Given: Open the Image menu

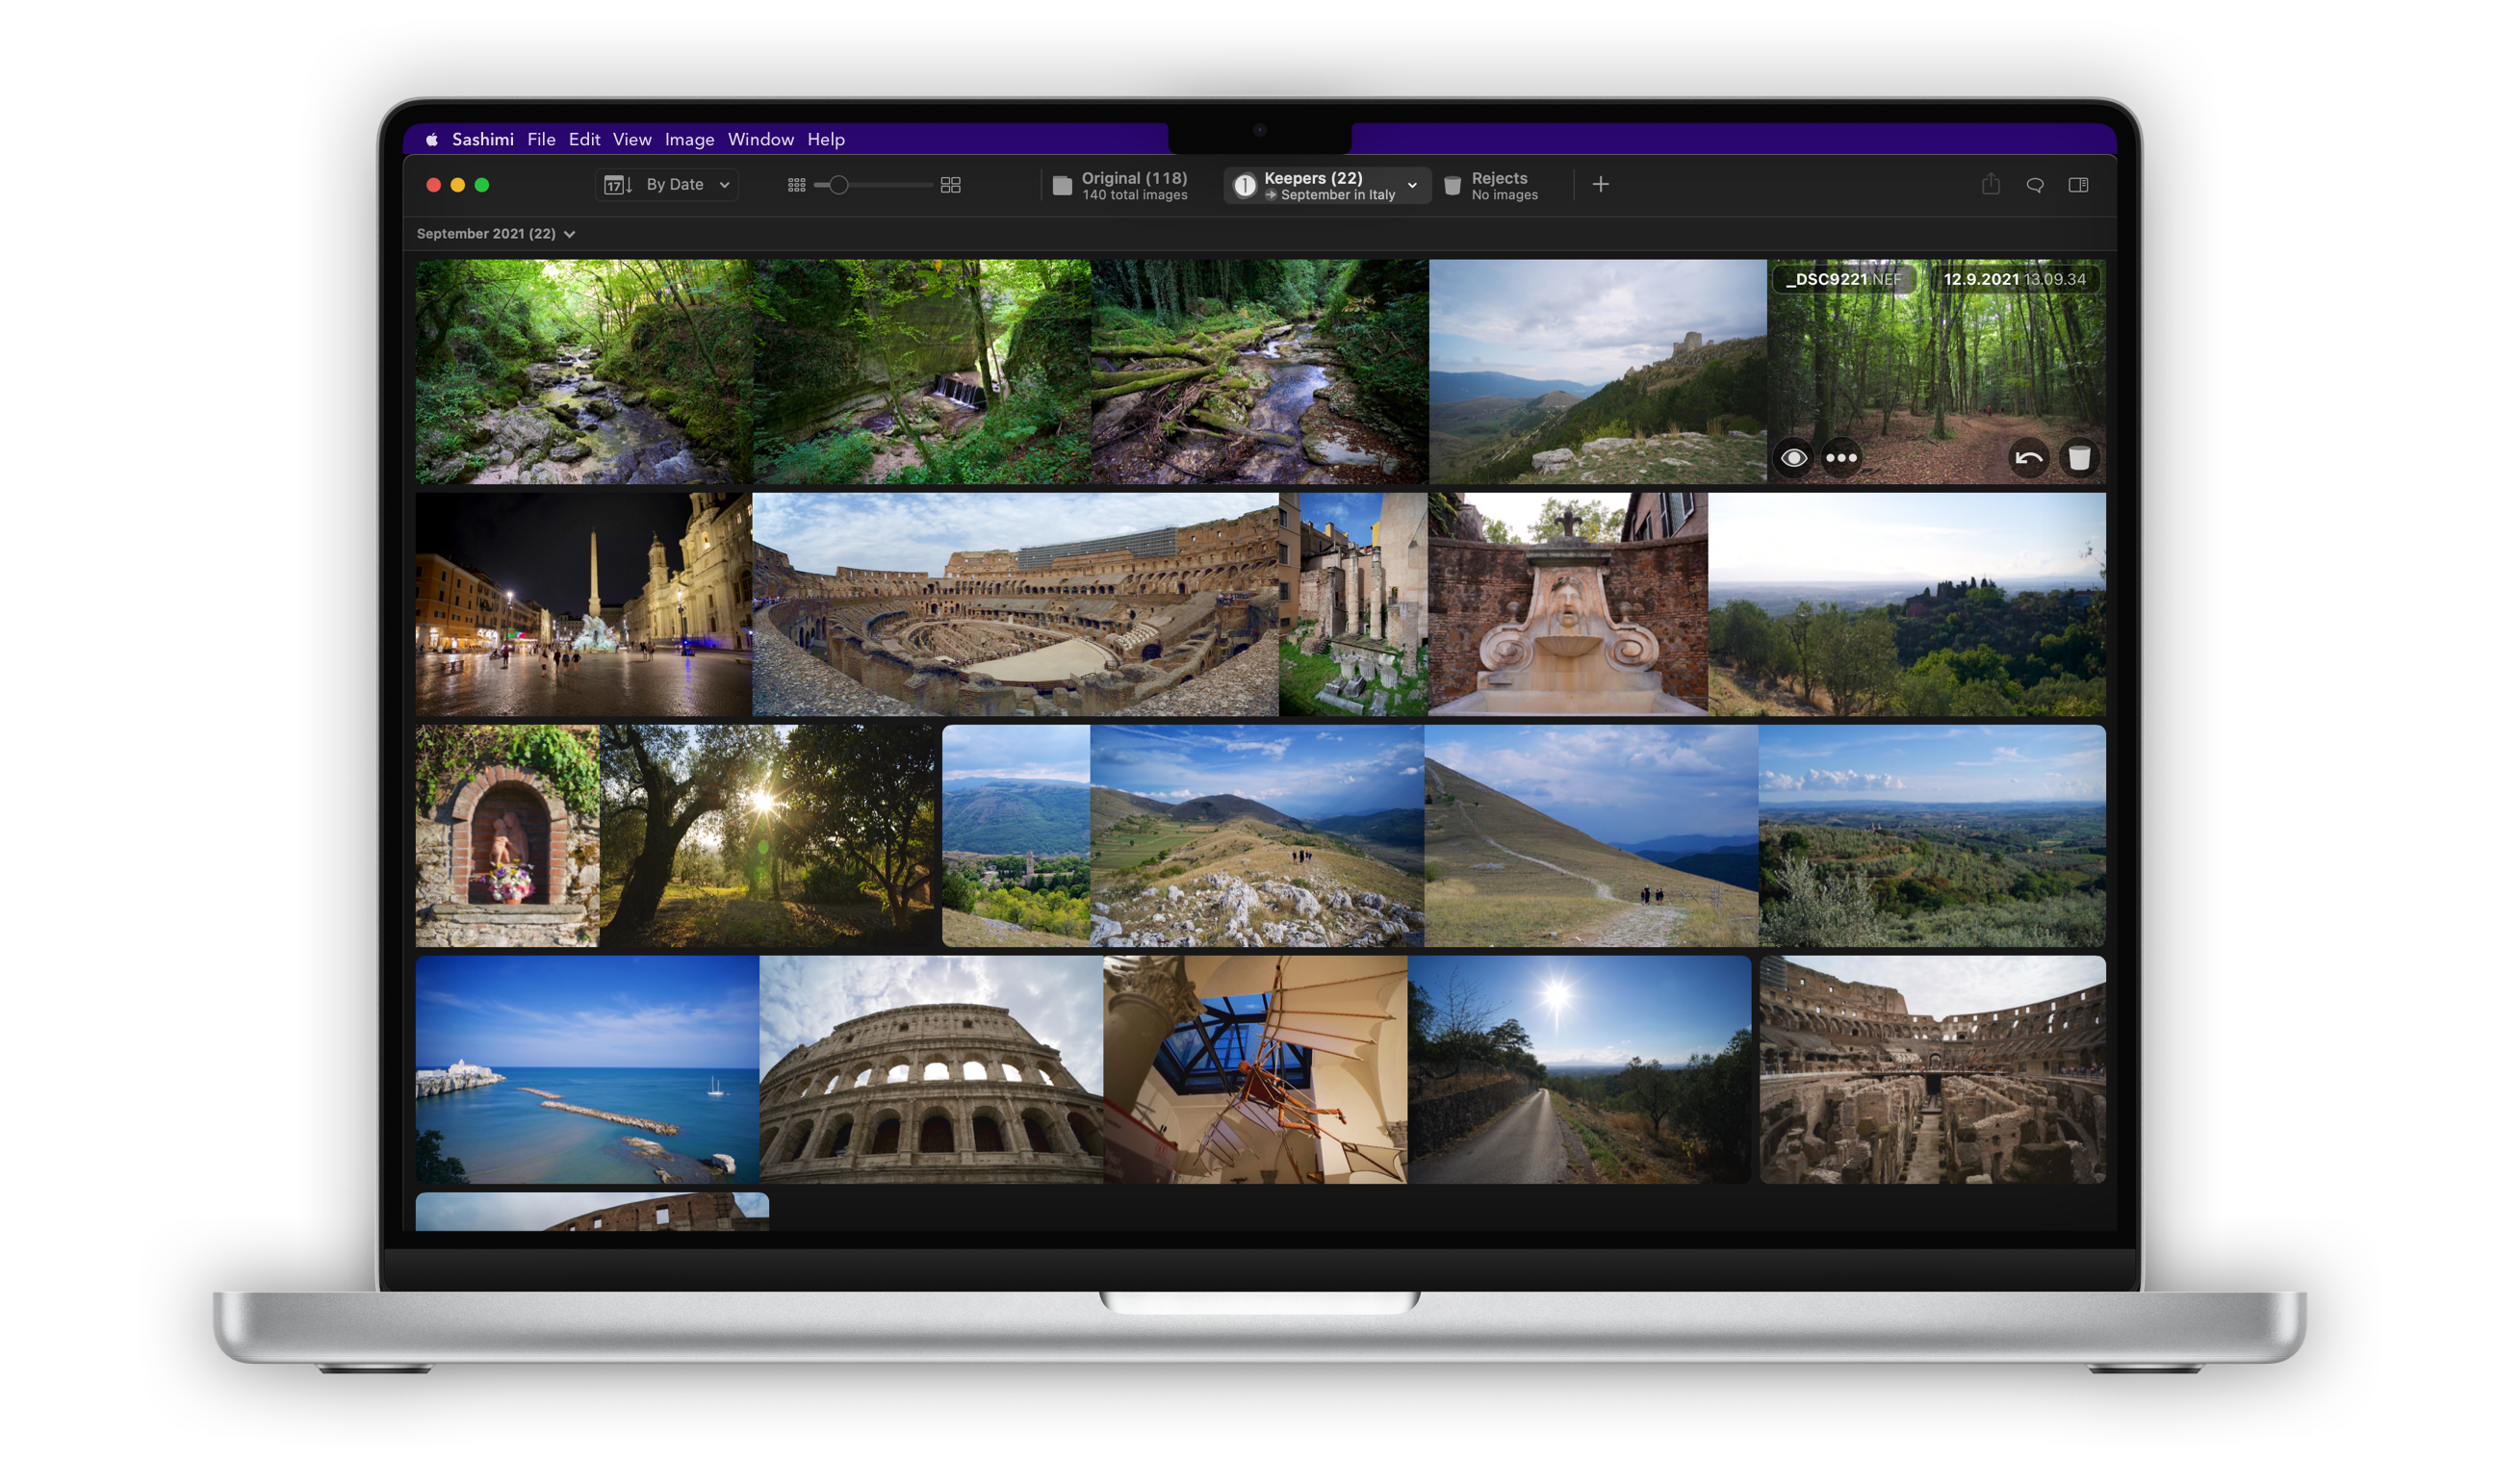Looking at the screenshot, I should tap(689, 140).
